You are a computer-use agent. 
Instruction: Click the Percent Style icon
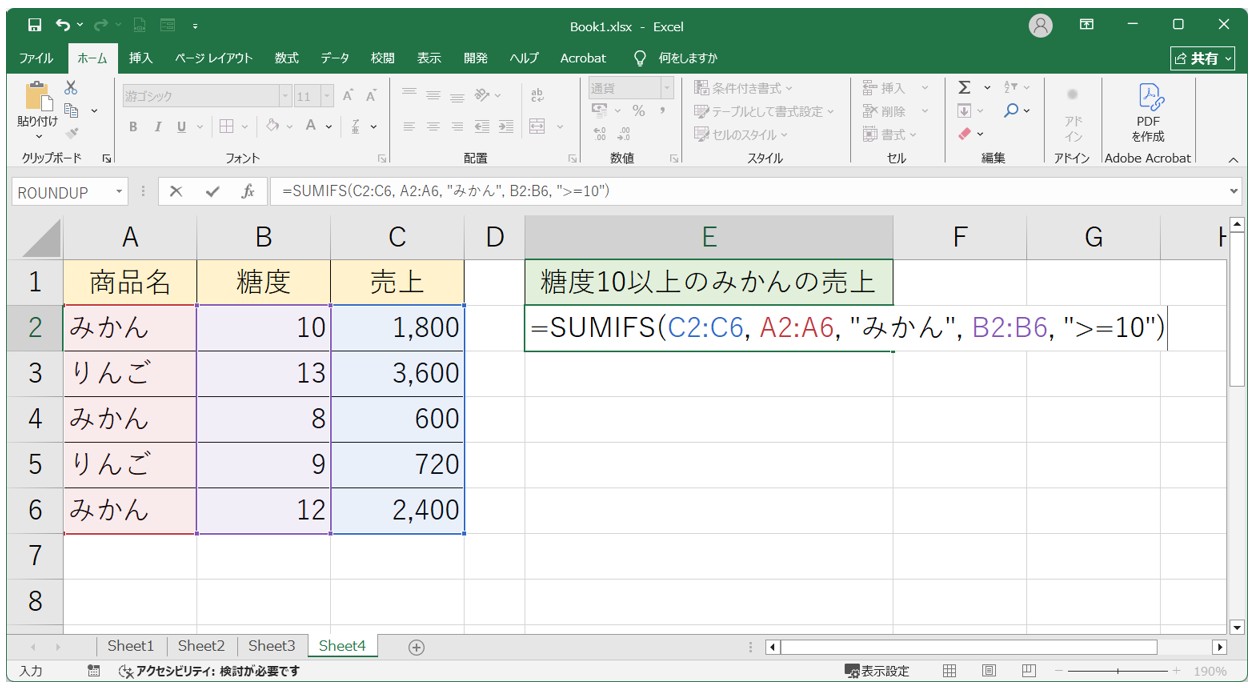(x=639, y=111)
